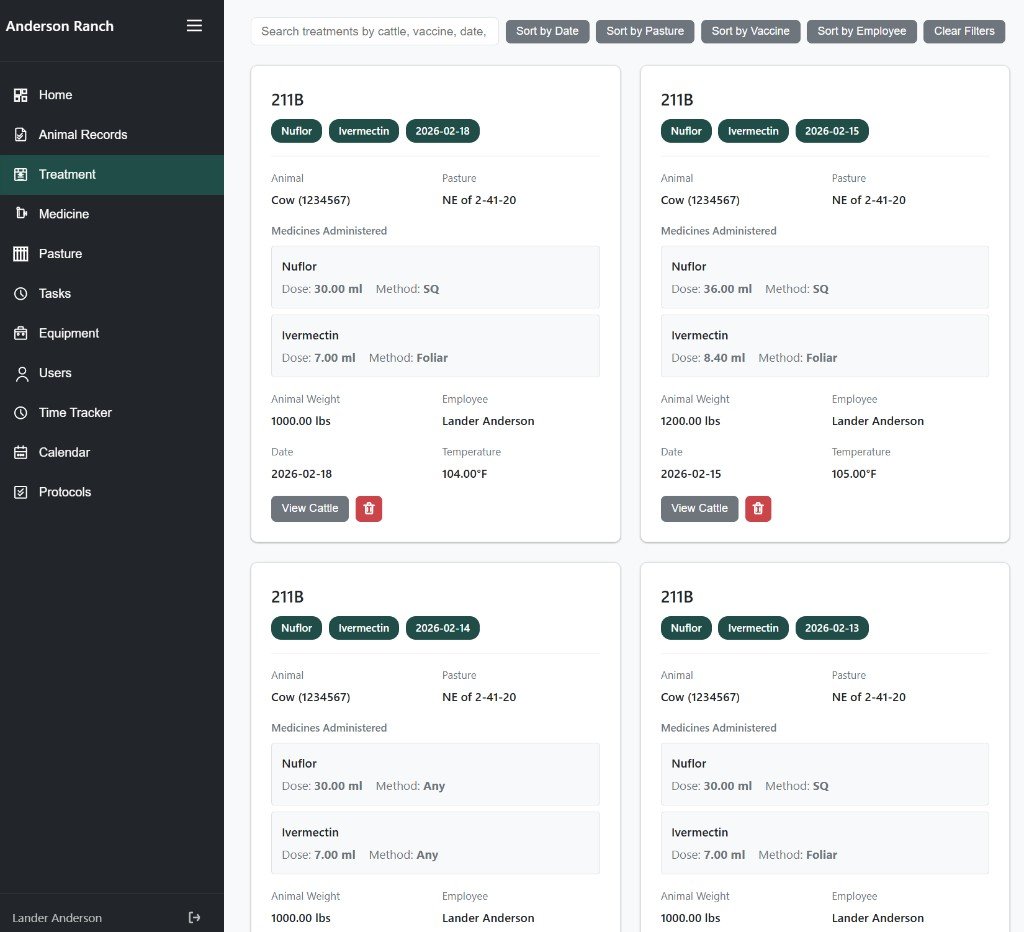Click the Equipment icon in sidebar

[x=20, y=333]
